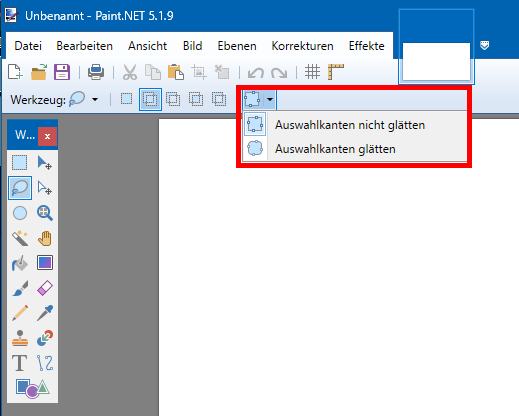The height and width of the screenshot is (416, 519).
Task: Select the Shapes tool
Action: pyautogui.click(x=32, y=388)
